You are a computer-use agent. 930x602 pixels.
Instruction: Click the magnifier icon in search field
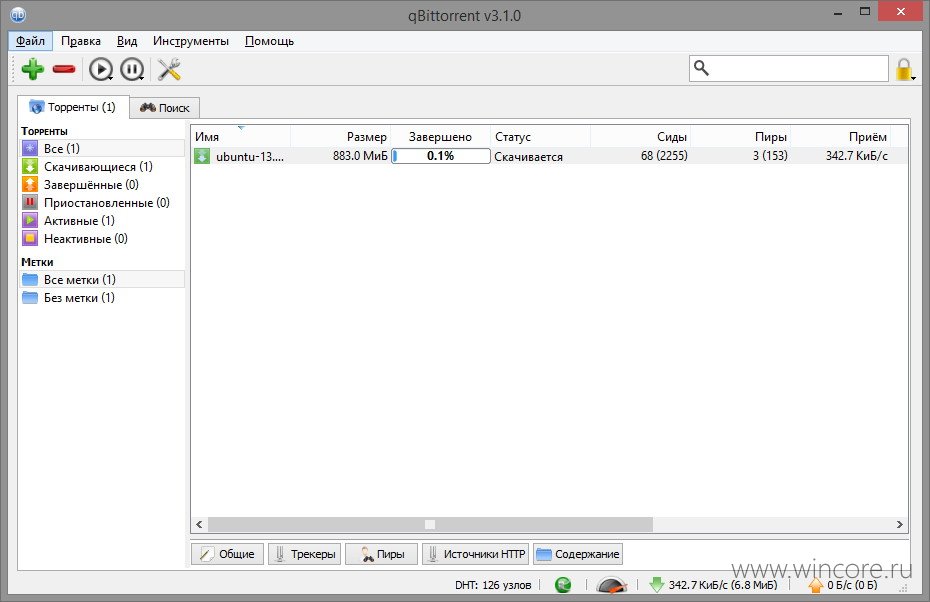pos(701,68)
